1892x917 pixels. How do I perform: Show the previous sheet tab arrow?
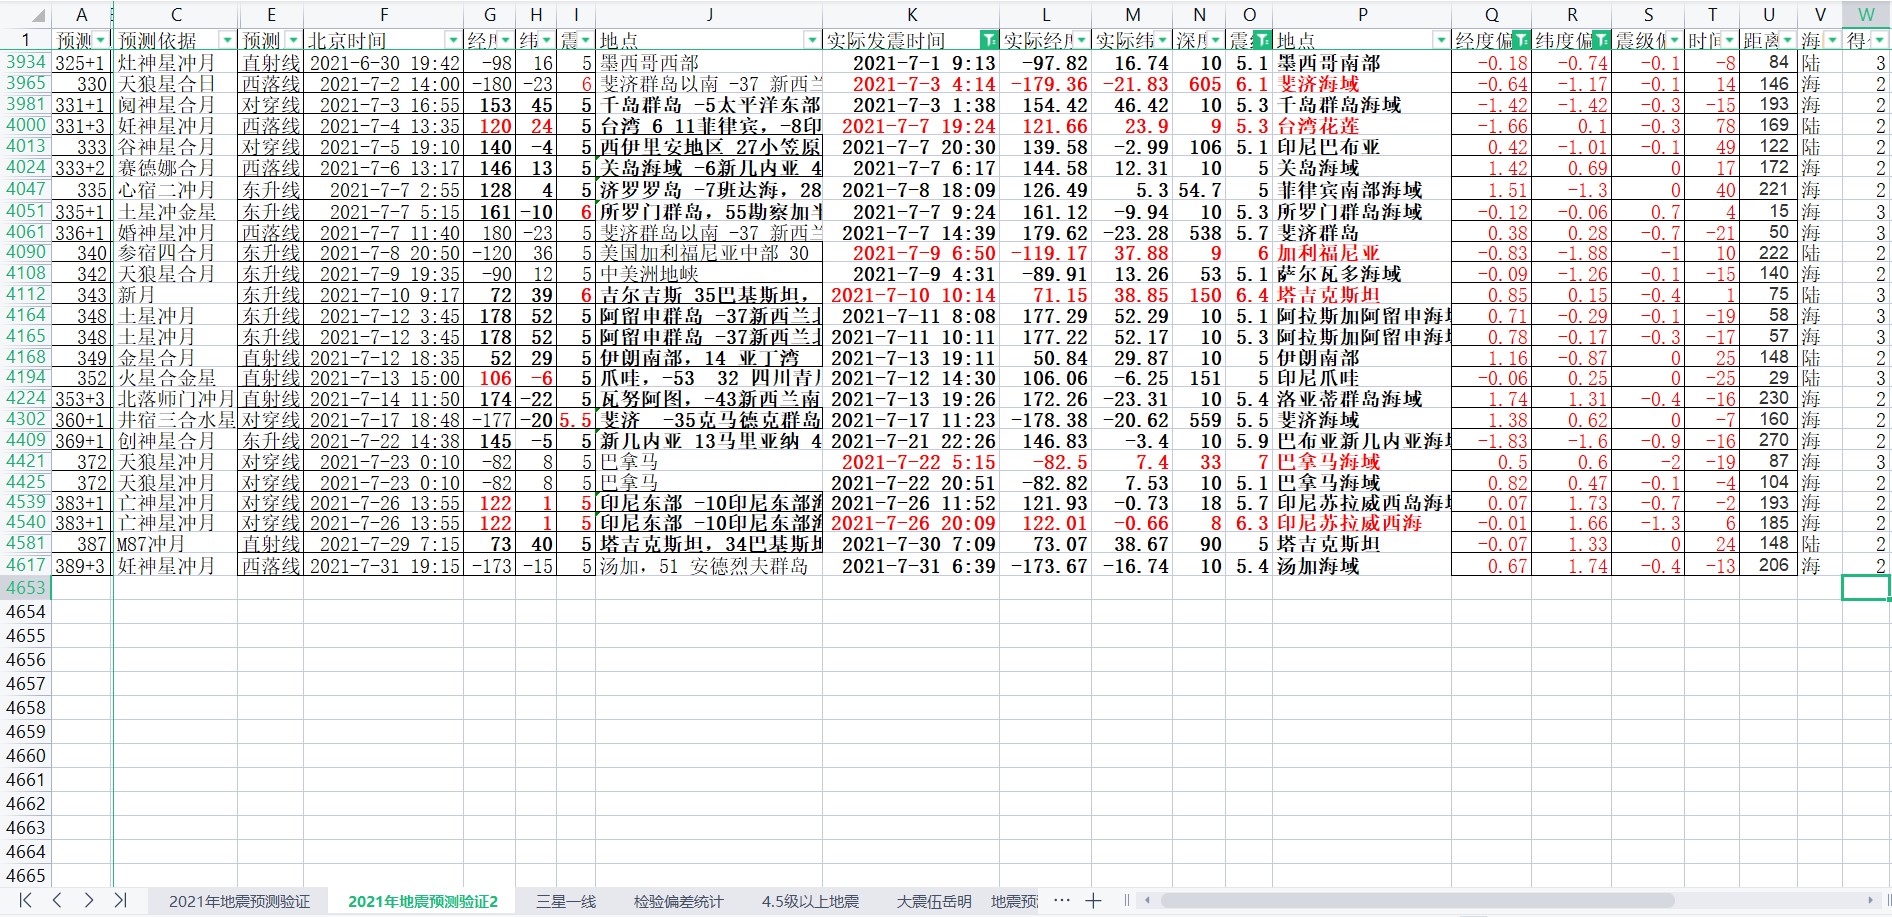click(x=57, y=900)
